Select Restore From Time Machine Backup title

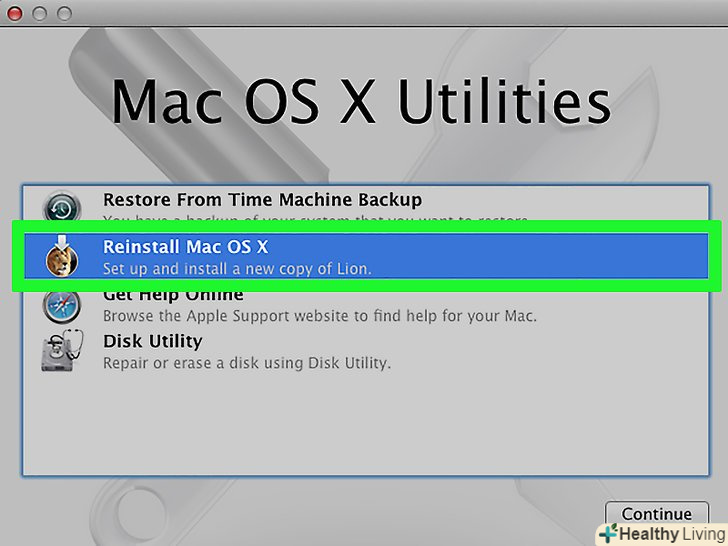(262, 200)
